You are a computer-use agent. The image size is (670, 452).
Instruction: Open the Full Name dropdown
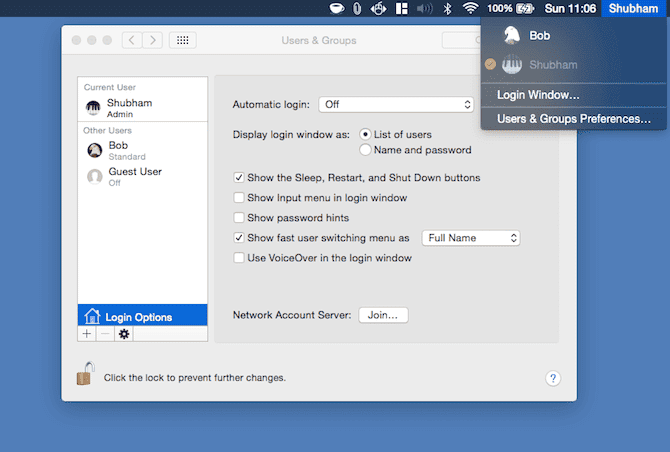click(x=471, y=238)
